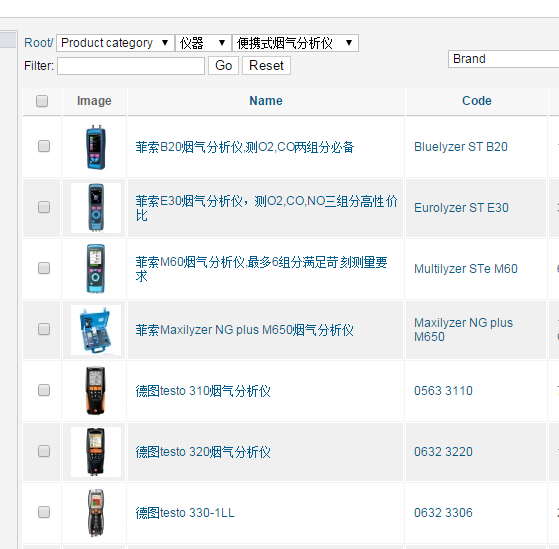Click code 0563 3110

click(443, 391)
